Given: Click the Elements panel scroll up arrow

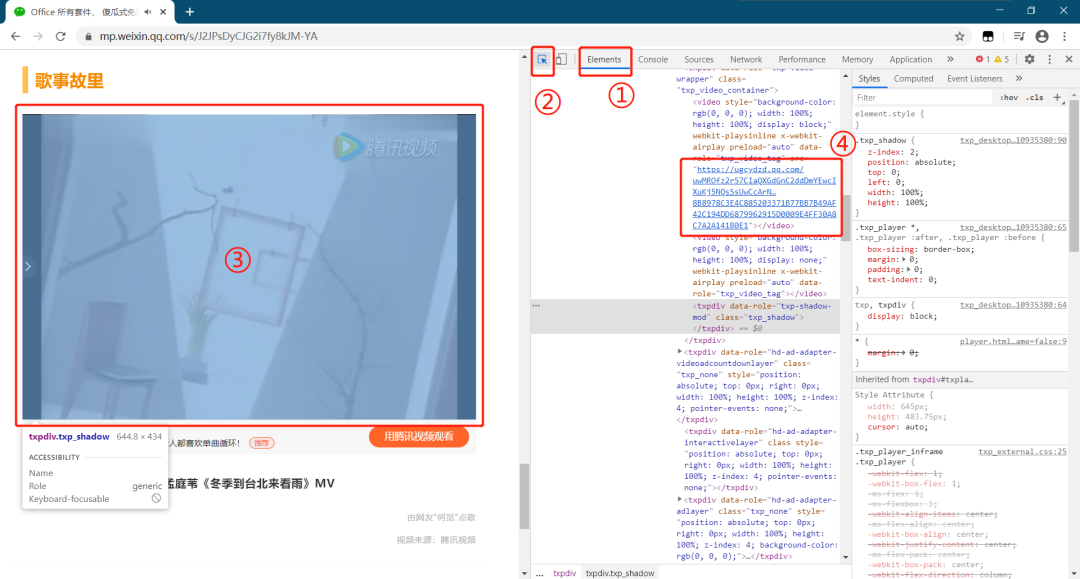Looking at the screenshot, I should [x=846, y=76].
